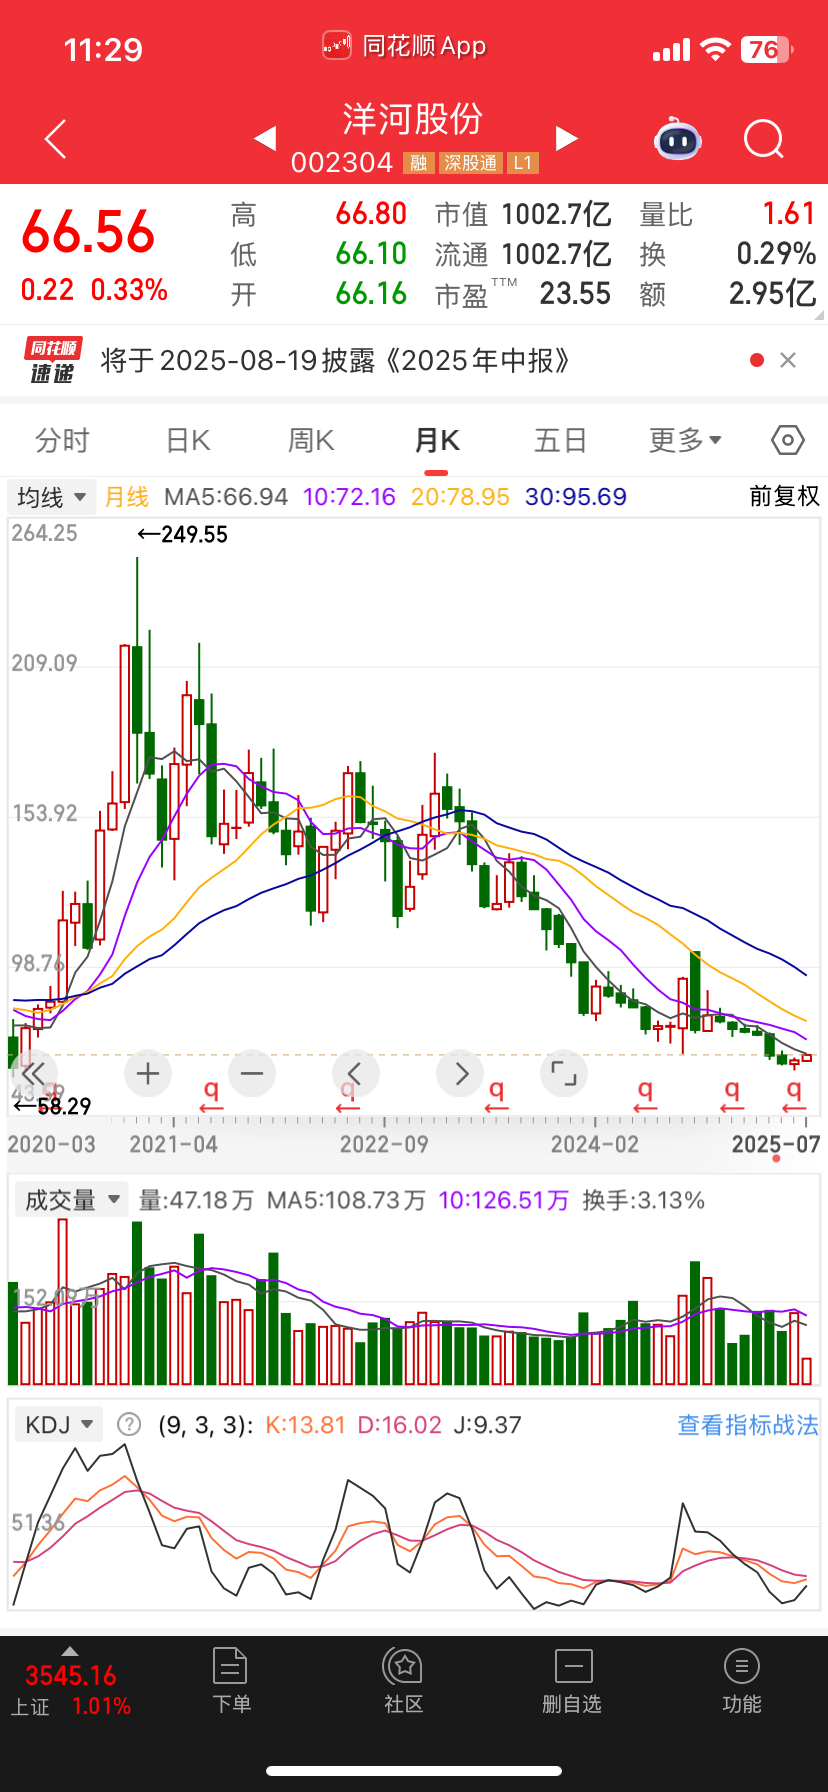Tap the 同花顺速递 news logo
This screenshot has width=828, height=1792.
[x=53, y=361]
